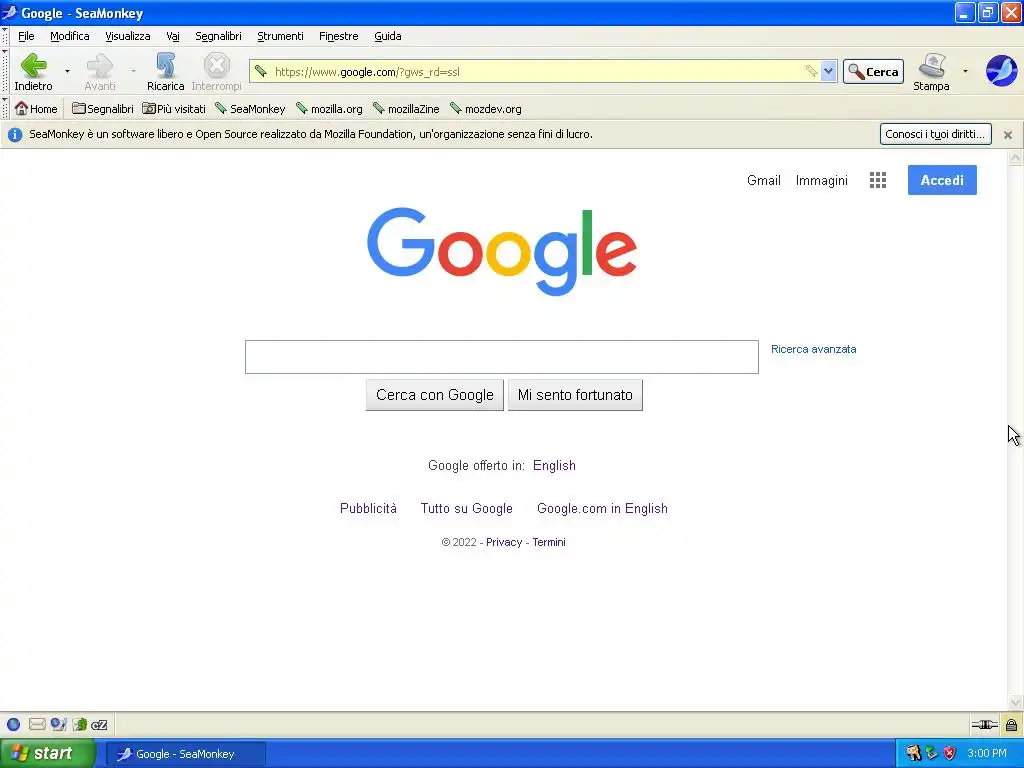This screenshot has width=1024, height=768.
Task: Open the Privacy link
Action: (x=504, y=542)
